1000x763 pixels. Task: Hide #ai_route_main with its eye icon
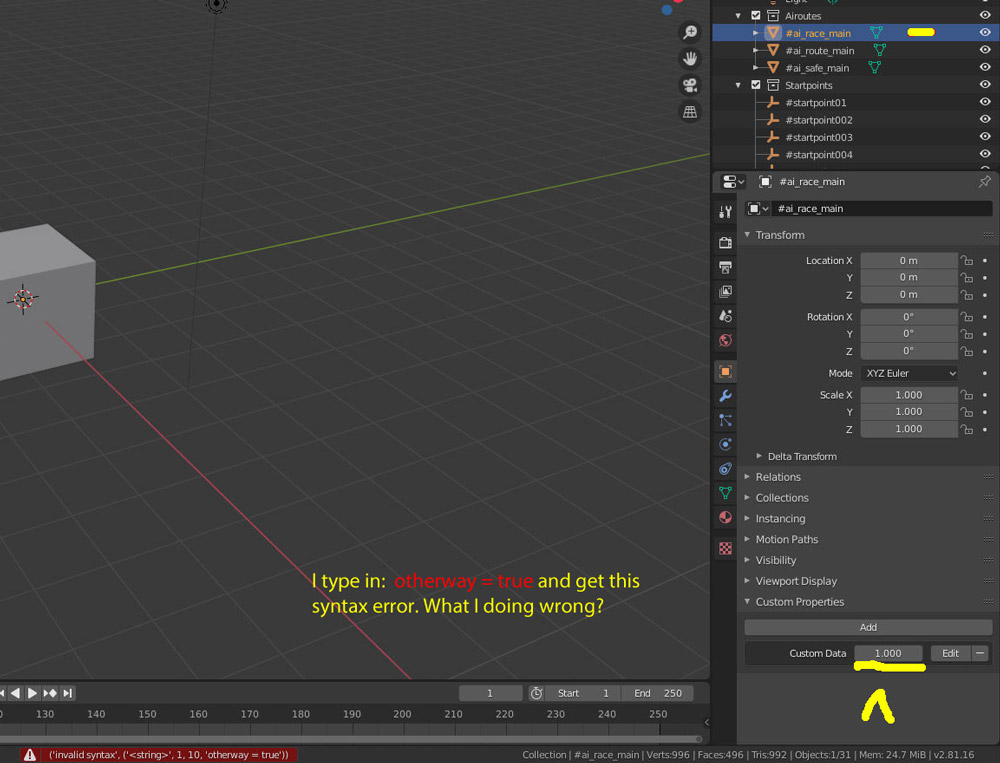985,50
